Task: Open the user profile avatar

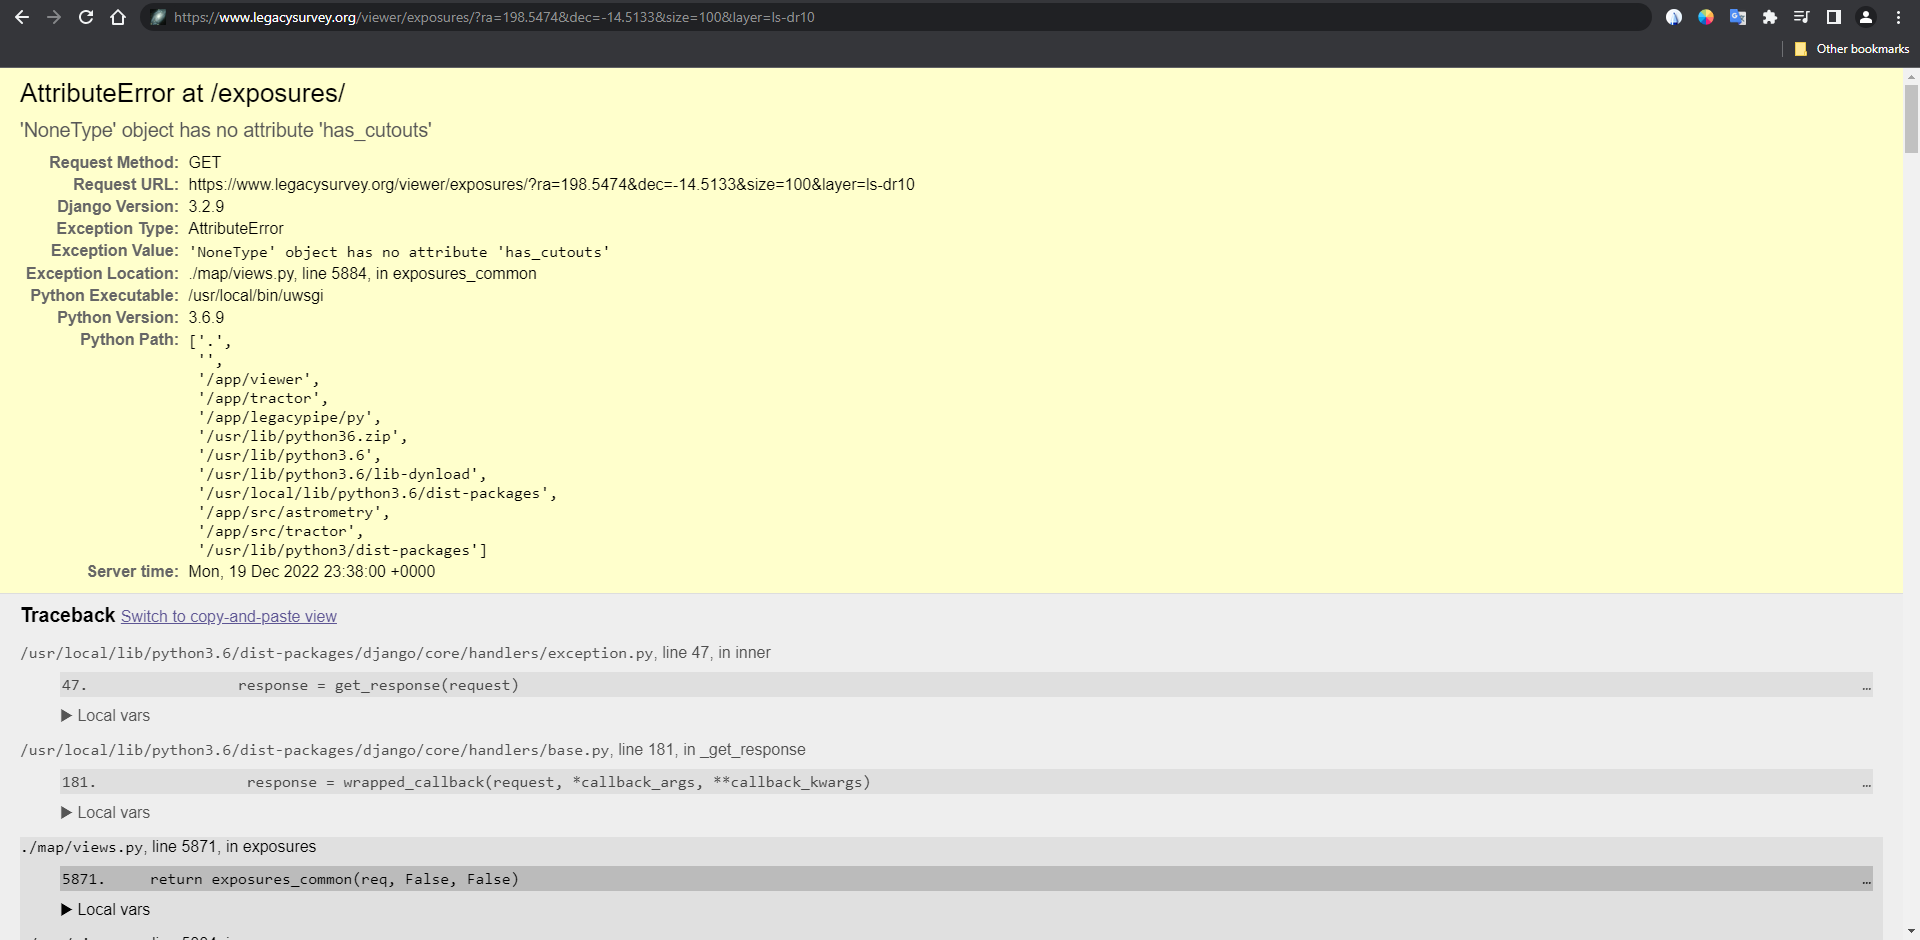Action: coord(1866,17)
